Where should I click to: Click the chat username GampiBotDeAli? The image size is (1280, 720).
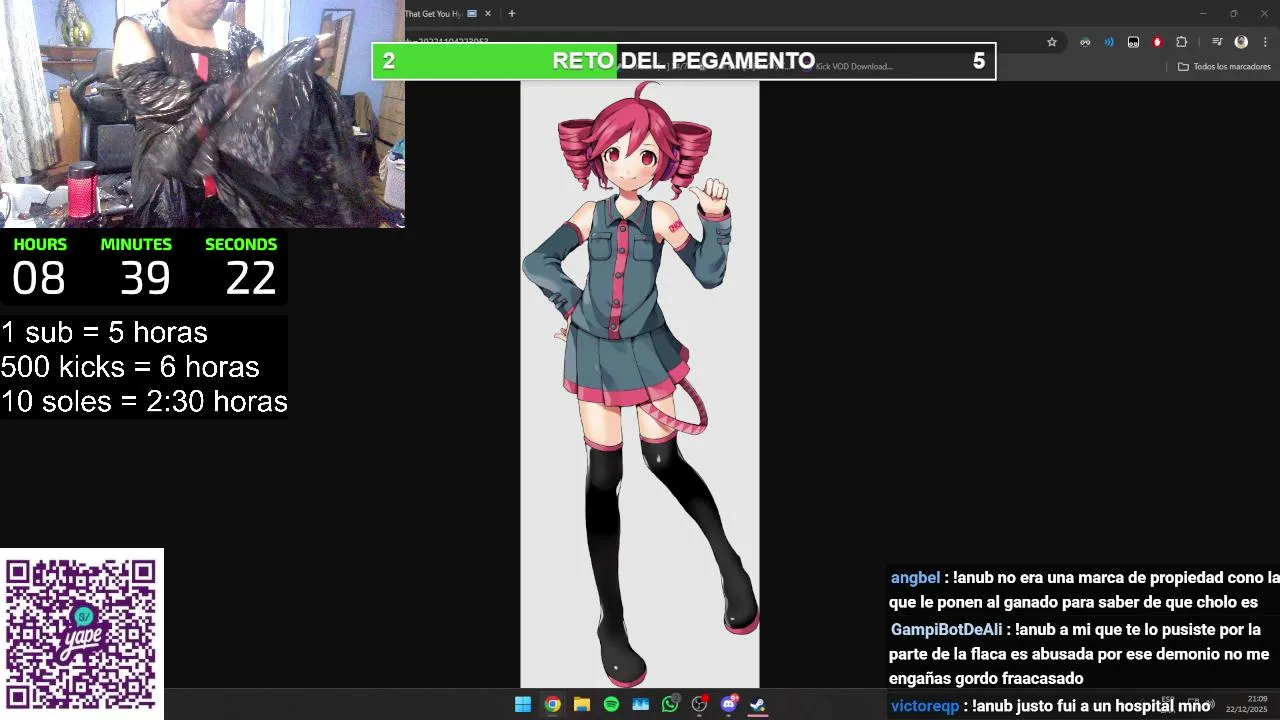946,630
